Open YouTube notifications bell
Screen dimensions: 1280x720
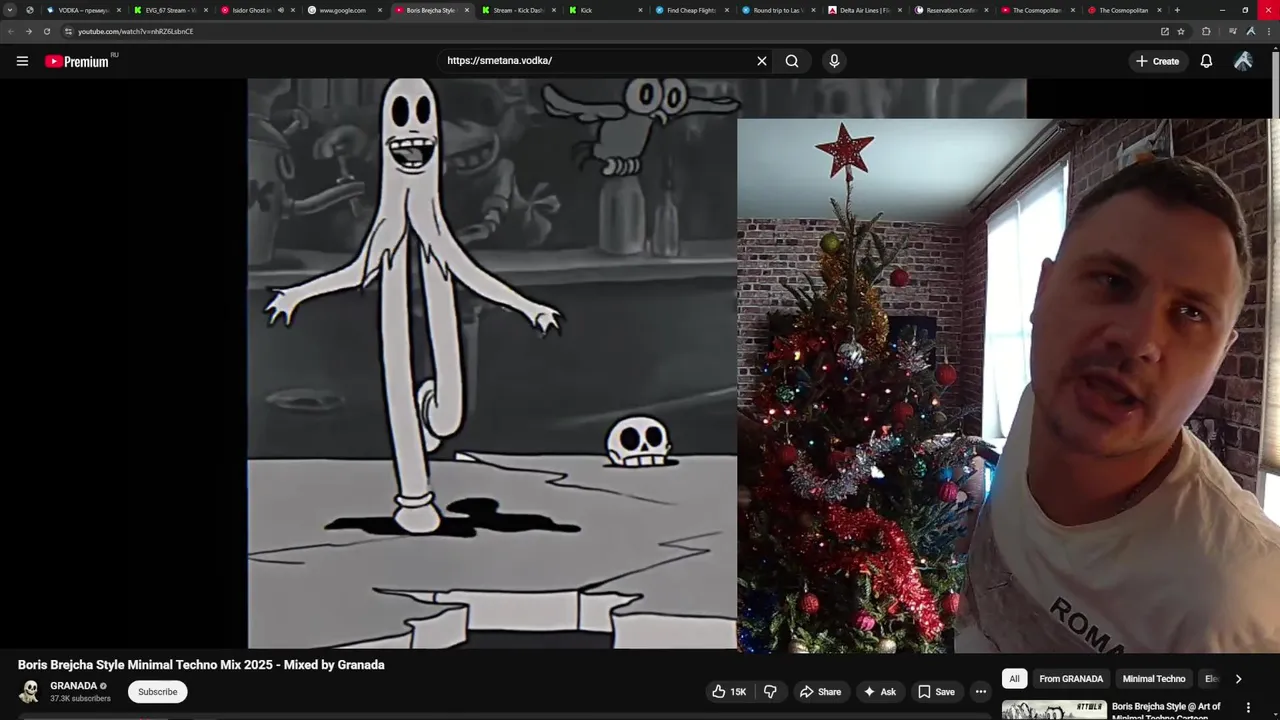(x=1206, y=61)
